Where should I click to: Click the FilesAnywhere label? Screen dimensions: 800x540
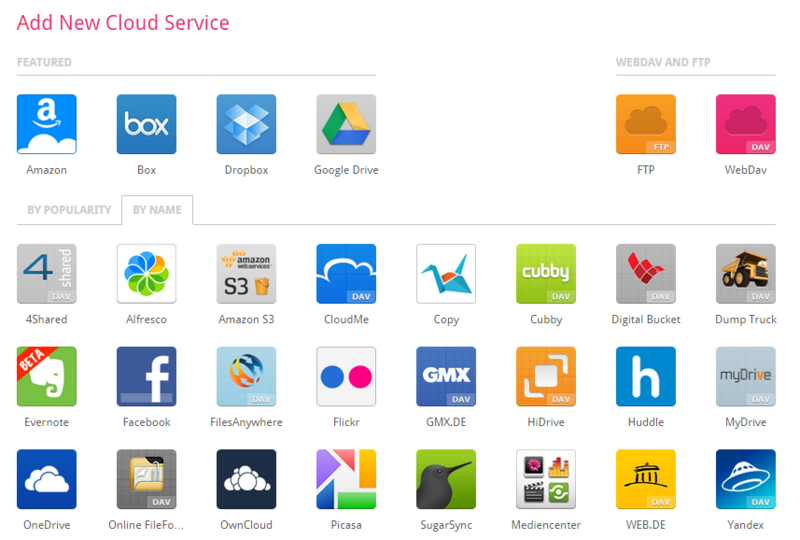pos(246,422)
